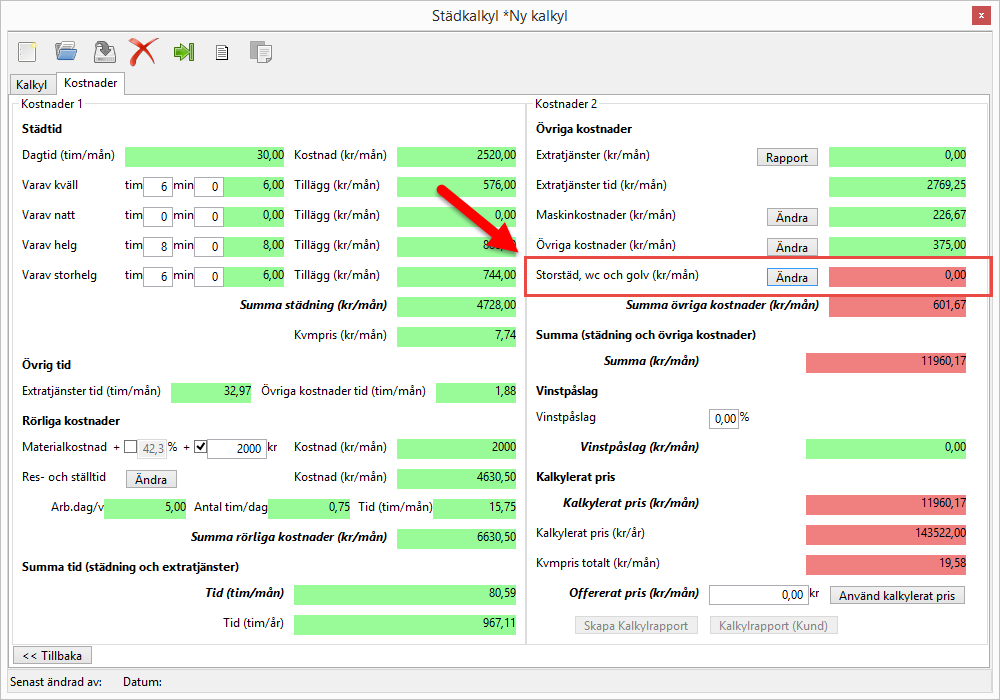
Task: Switch to the Kalkyl tab
Action: pyautogui.click(x=32, y=85)
